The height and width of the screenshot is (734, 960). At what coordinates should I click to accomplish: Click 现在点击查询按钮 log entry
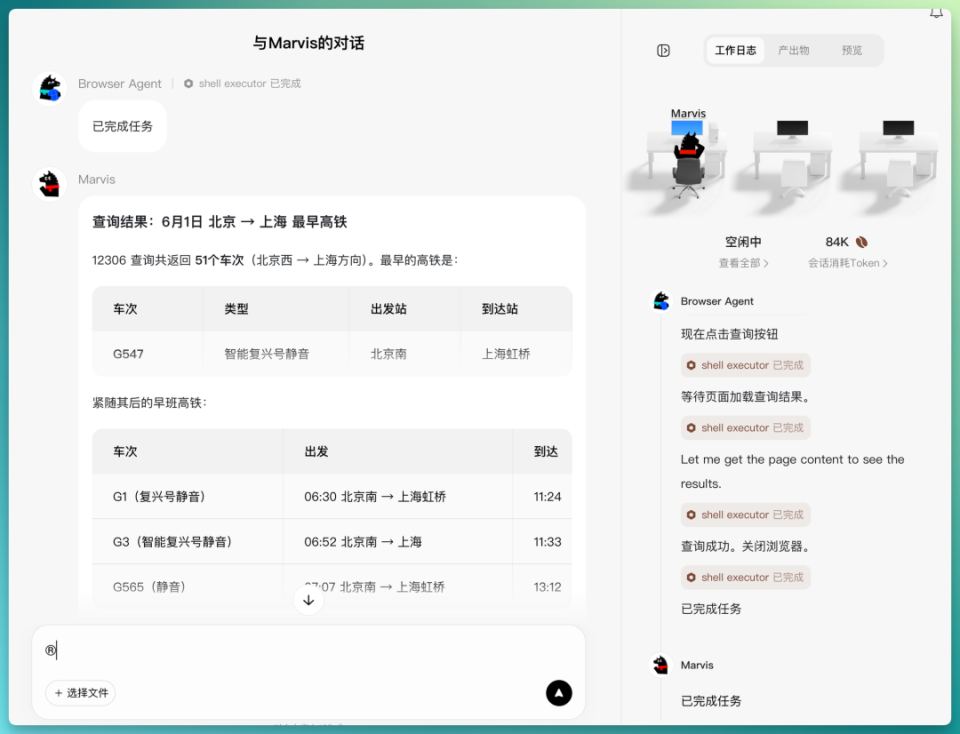tap(729, 334)
